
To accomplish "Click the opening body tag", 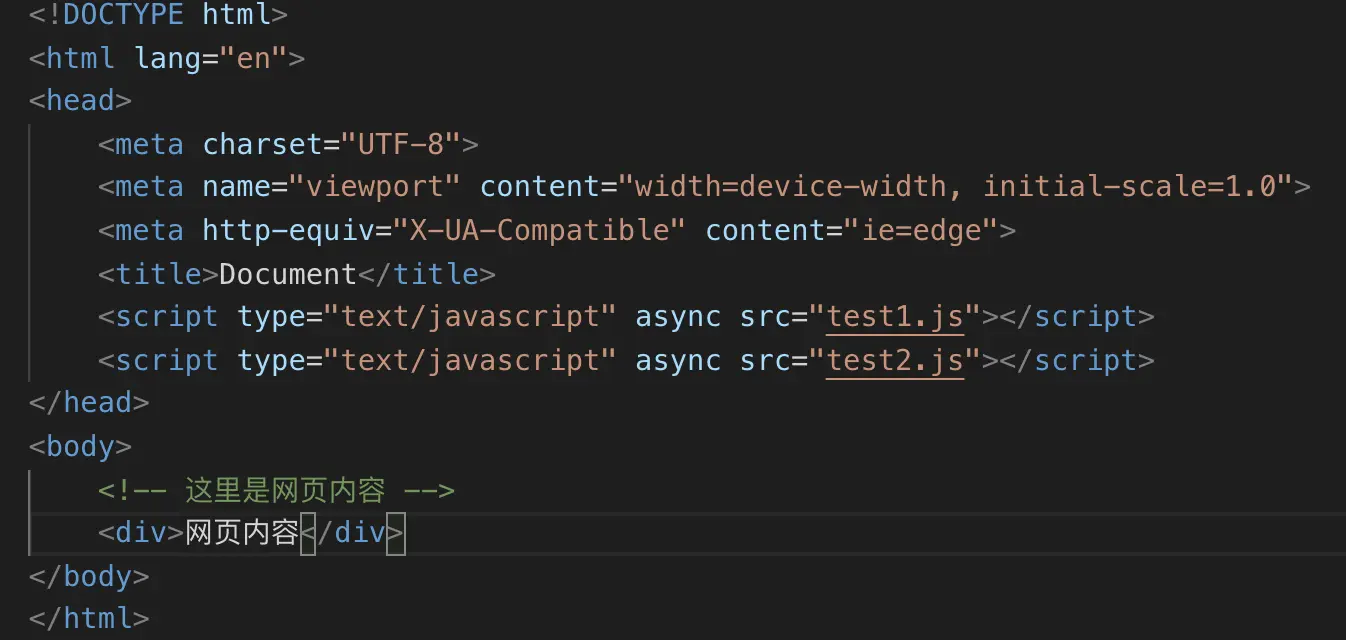I will tap(80, 446).
